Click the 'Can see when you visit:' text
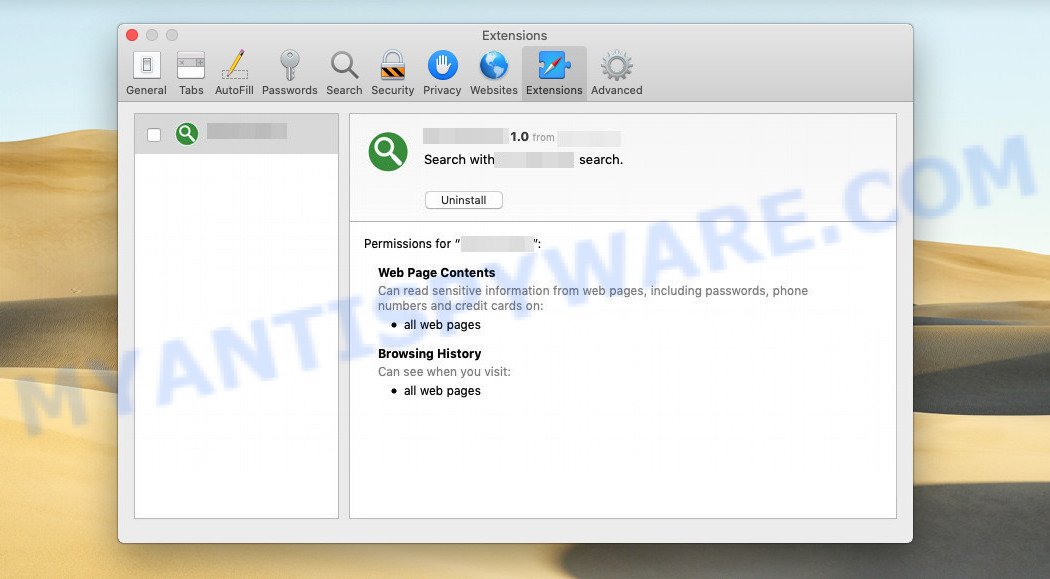This screenshot has width=1050, height=579. [x=444, y=371]
